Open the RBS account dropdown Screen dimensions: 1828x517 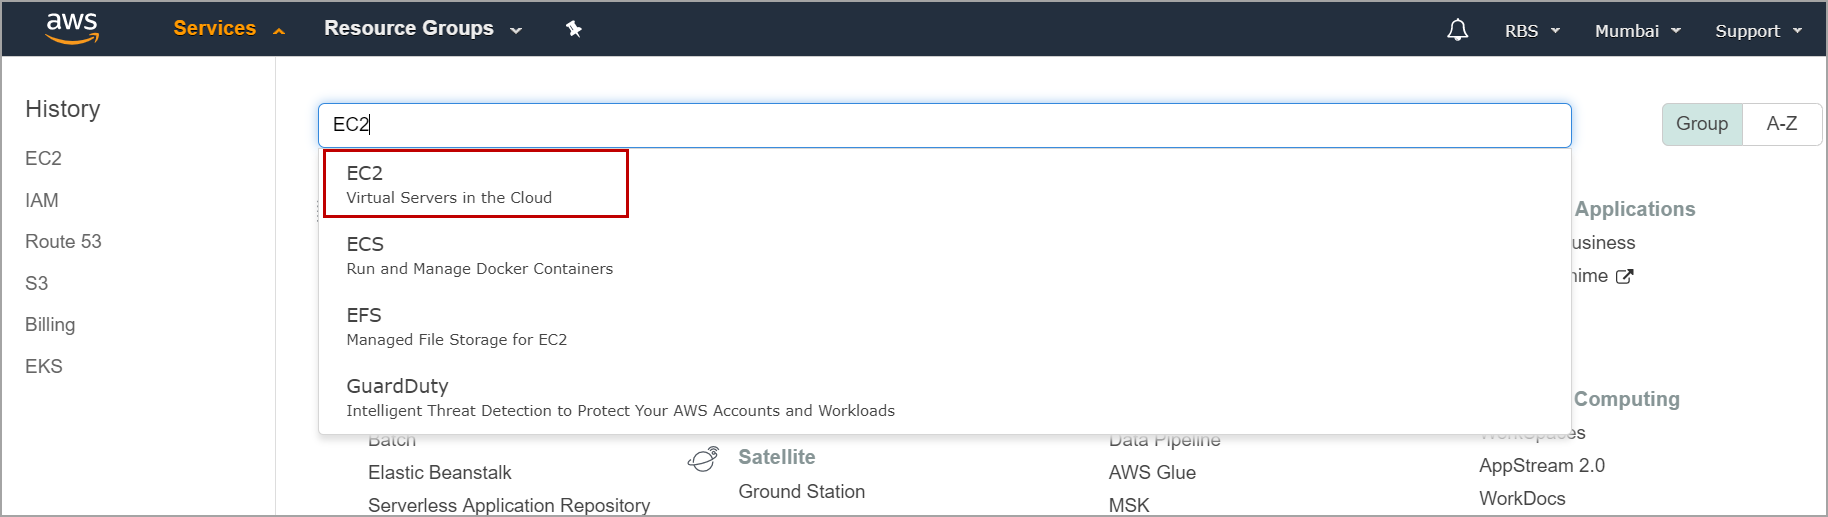[x=1532, y=31]
